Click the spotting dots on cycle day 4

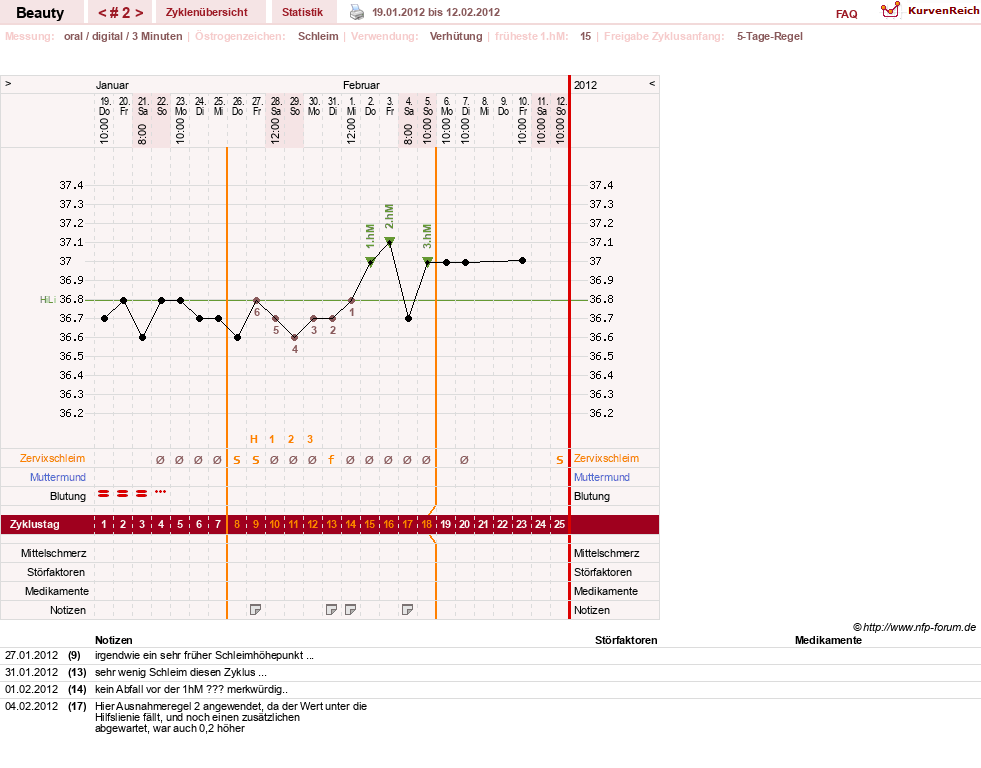161,492
